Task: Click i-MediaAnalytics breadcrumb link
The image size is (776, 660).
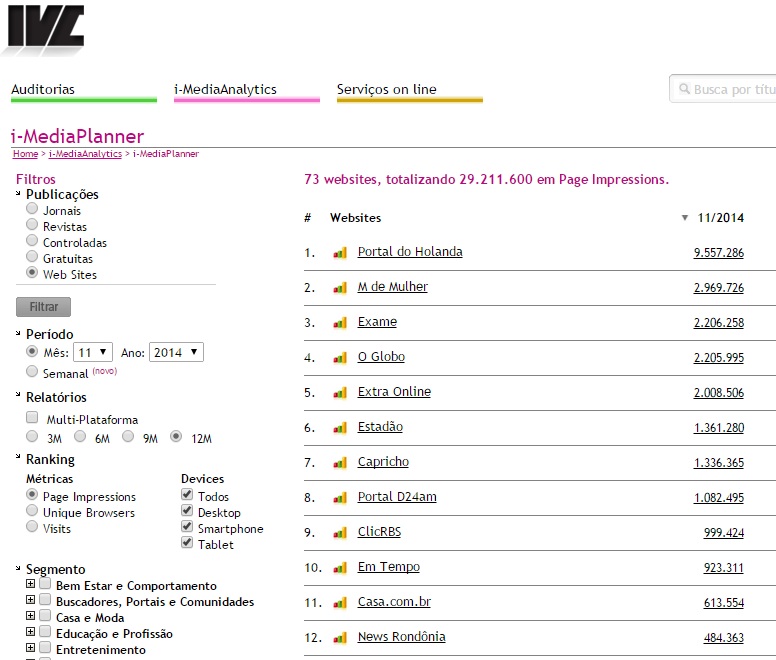Action: [85, 153]
